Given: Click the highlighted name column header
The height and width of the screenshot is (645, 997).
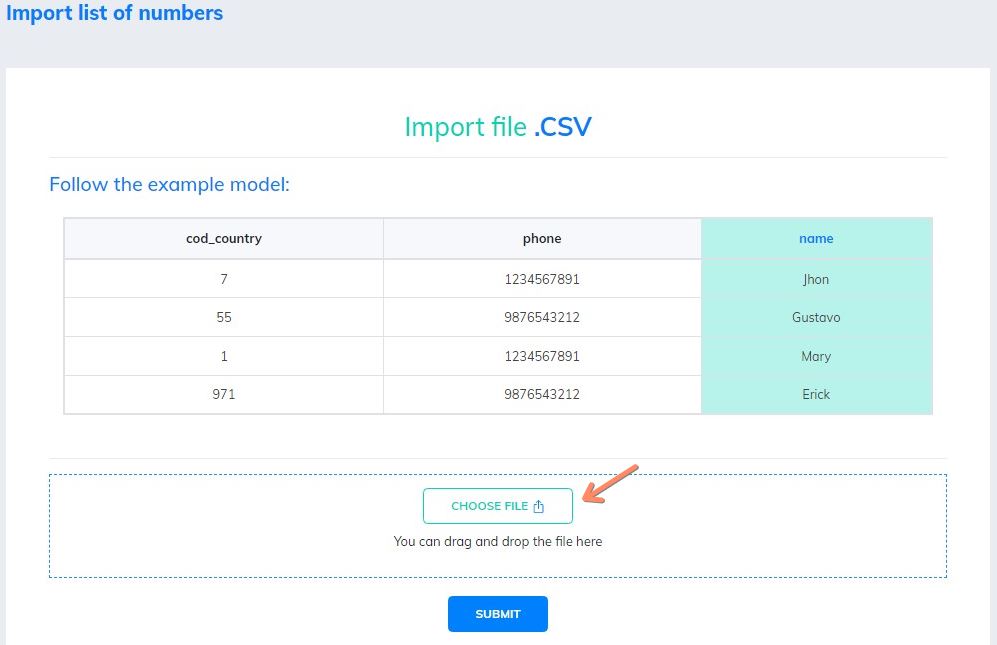Looking at the screenshot, I should tap(816, 239).
